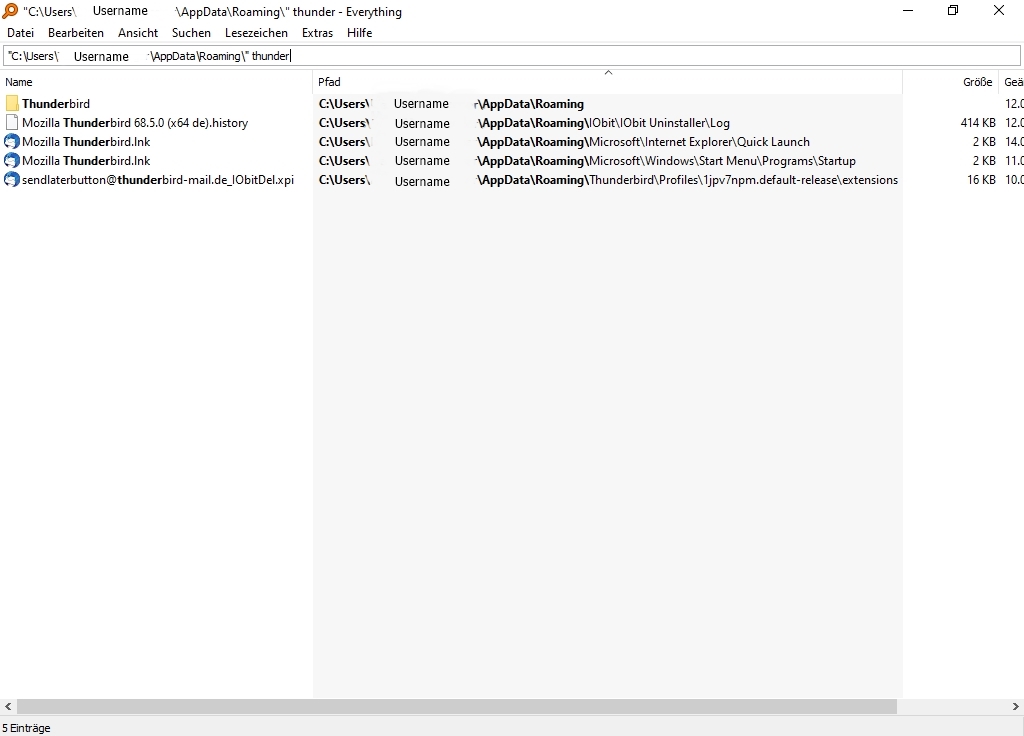Open the Extras menu
The image size is (1024, 736).
[317, 33]
